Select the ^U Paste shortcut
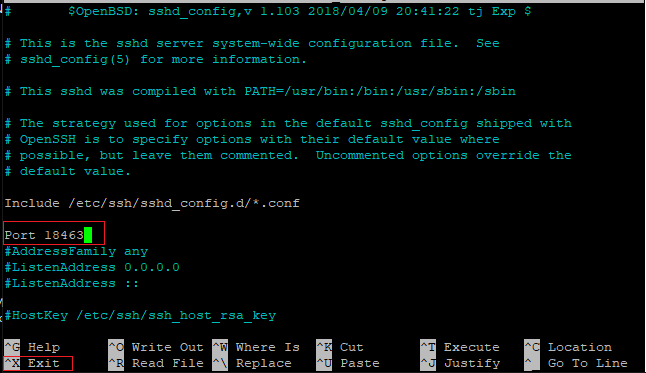Viewport: 646px width, 373px height. tap(348, 363)
